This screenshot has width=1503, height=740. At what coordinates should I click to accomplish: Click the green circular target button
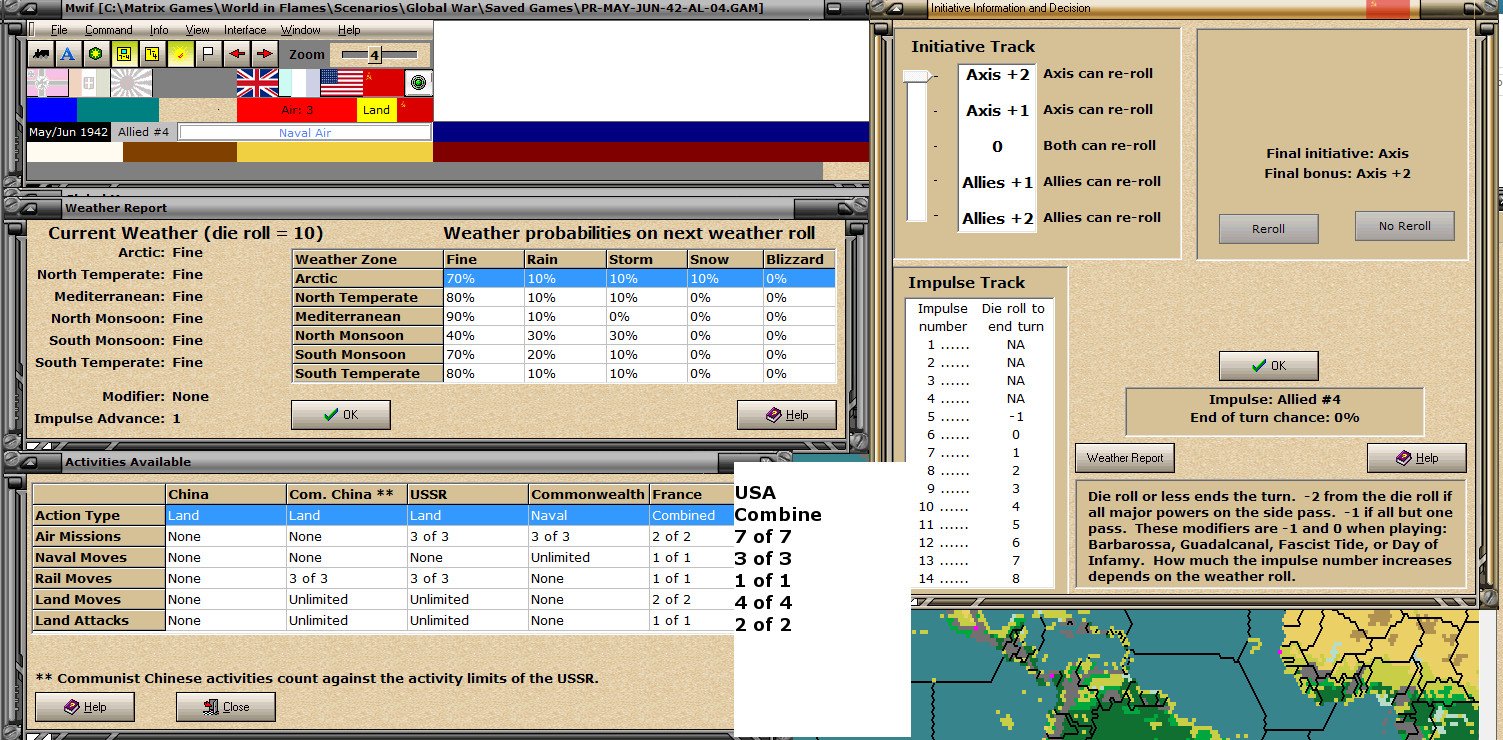tap(419, 83)
